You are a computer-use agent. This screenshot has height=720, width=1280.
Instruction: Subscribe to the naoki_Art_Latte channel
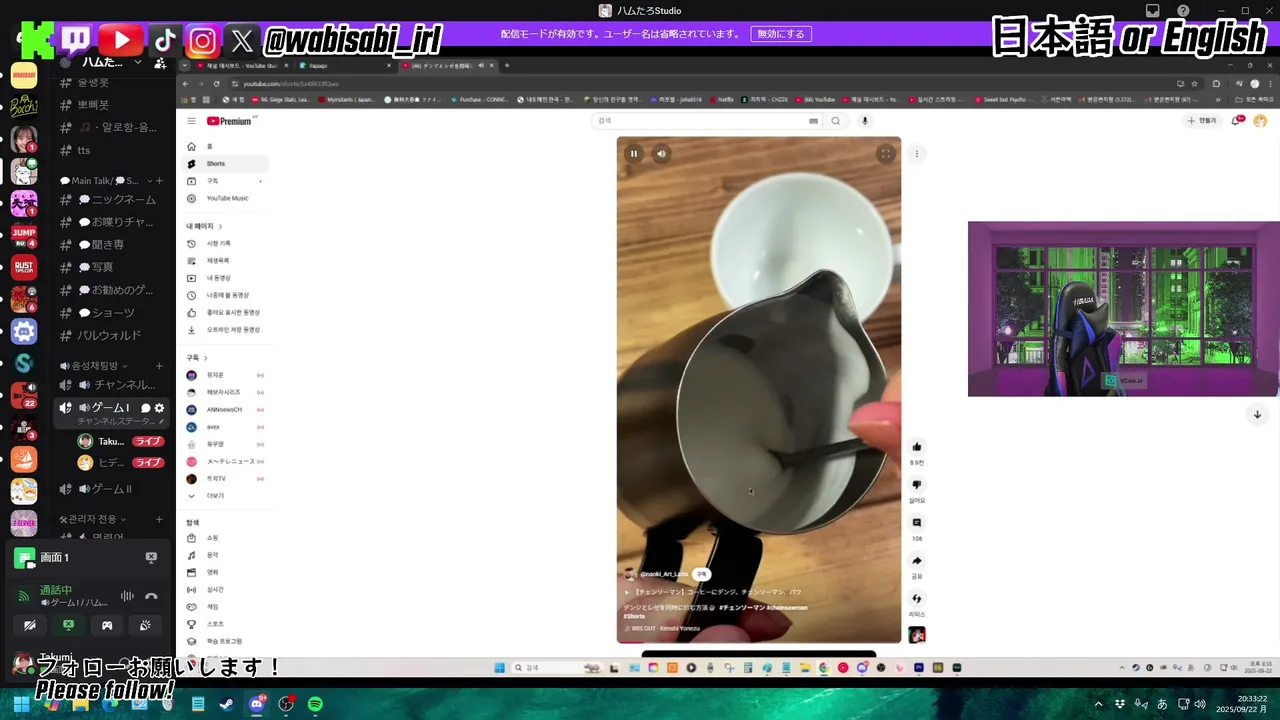pos(702,574)
